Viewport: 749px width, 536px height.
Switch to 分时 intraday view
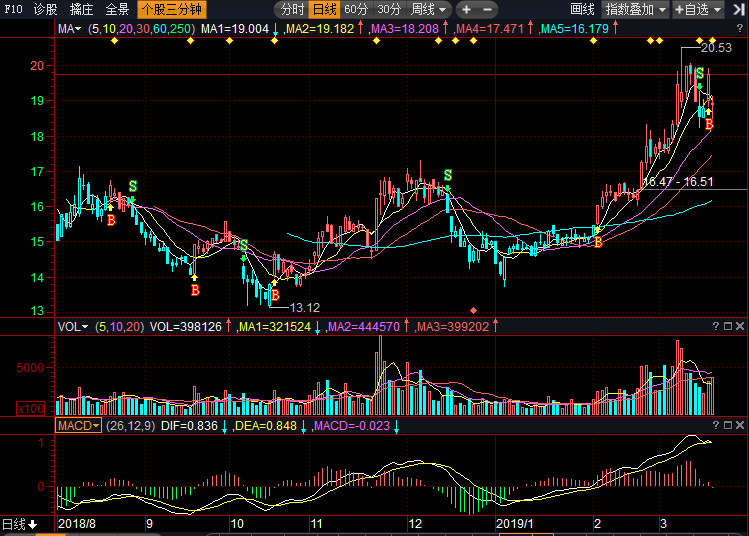[x=292, y=9]
